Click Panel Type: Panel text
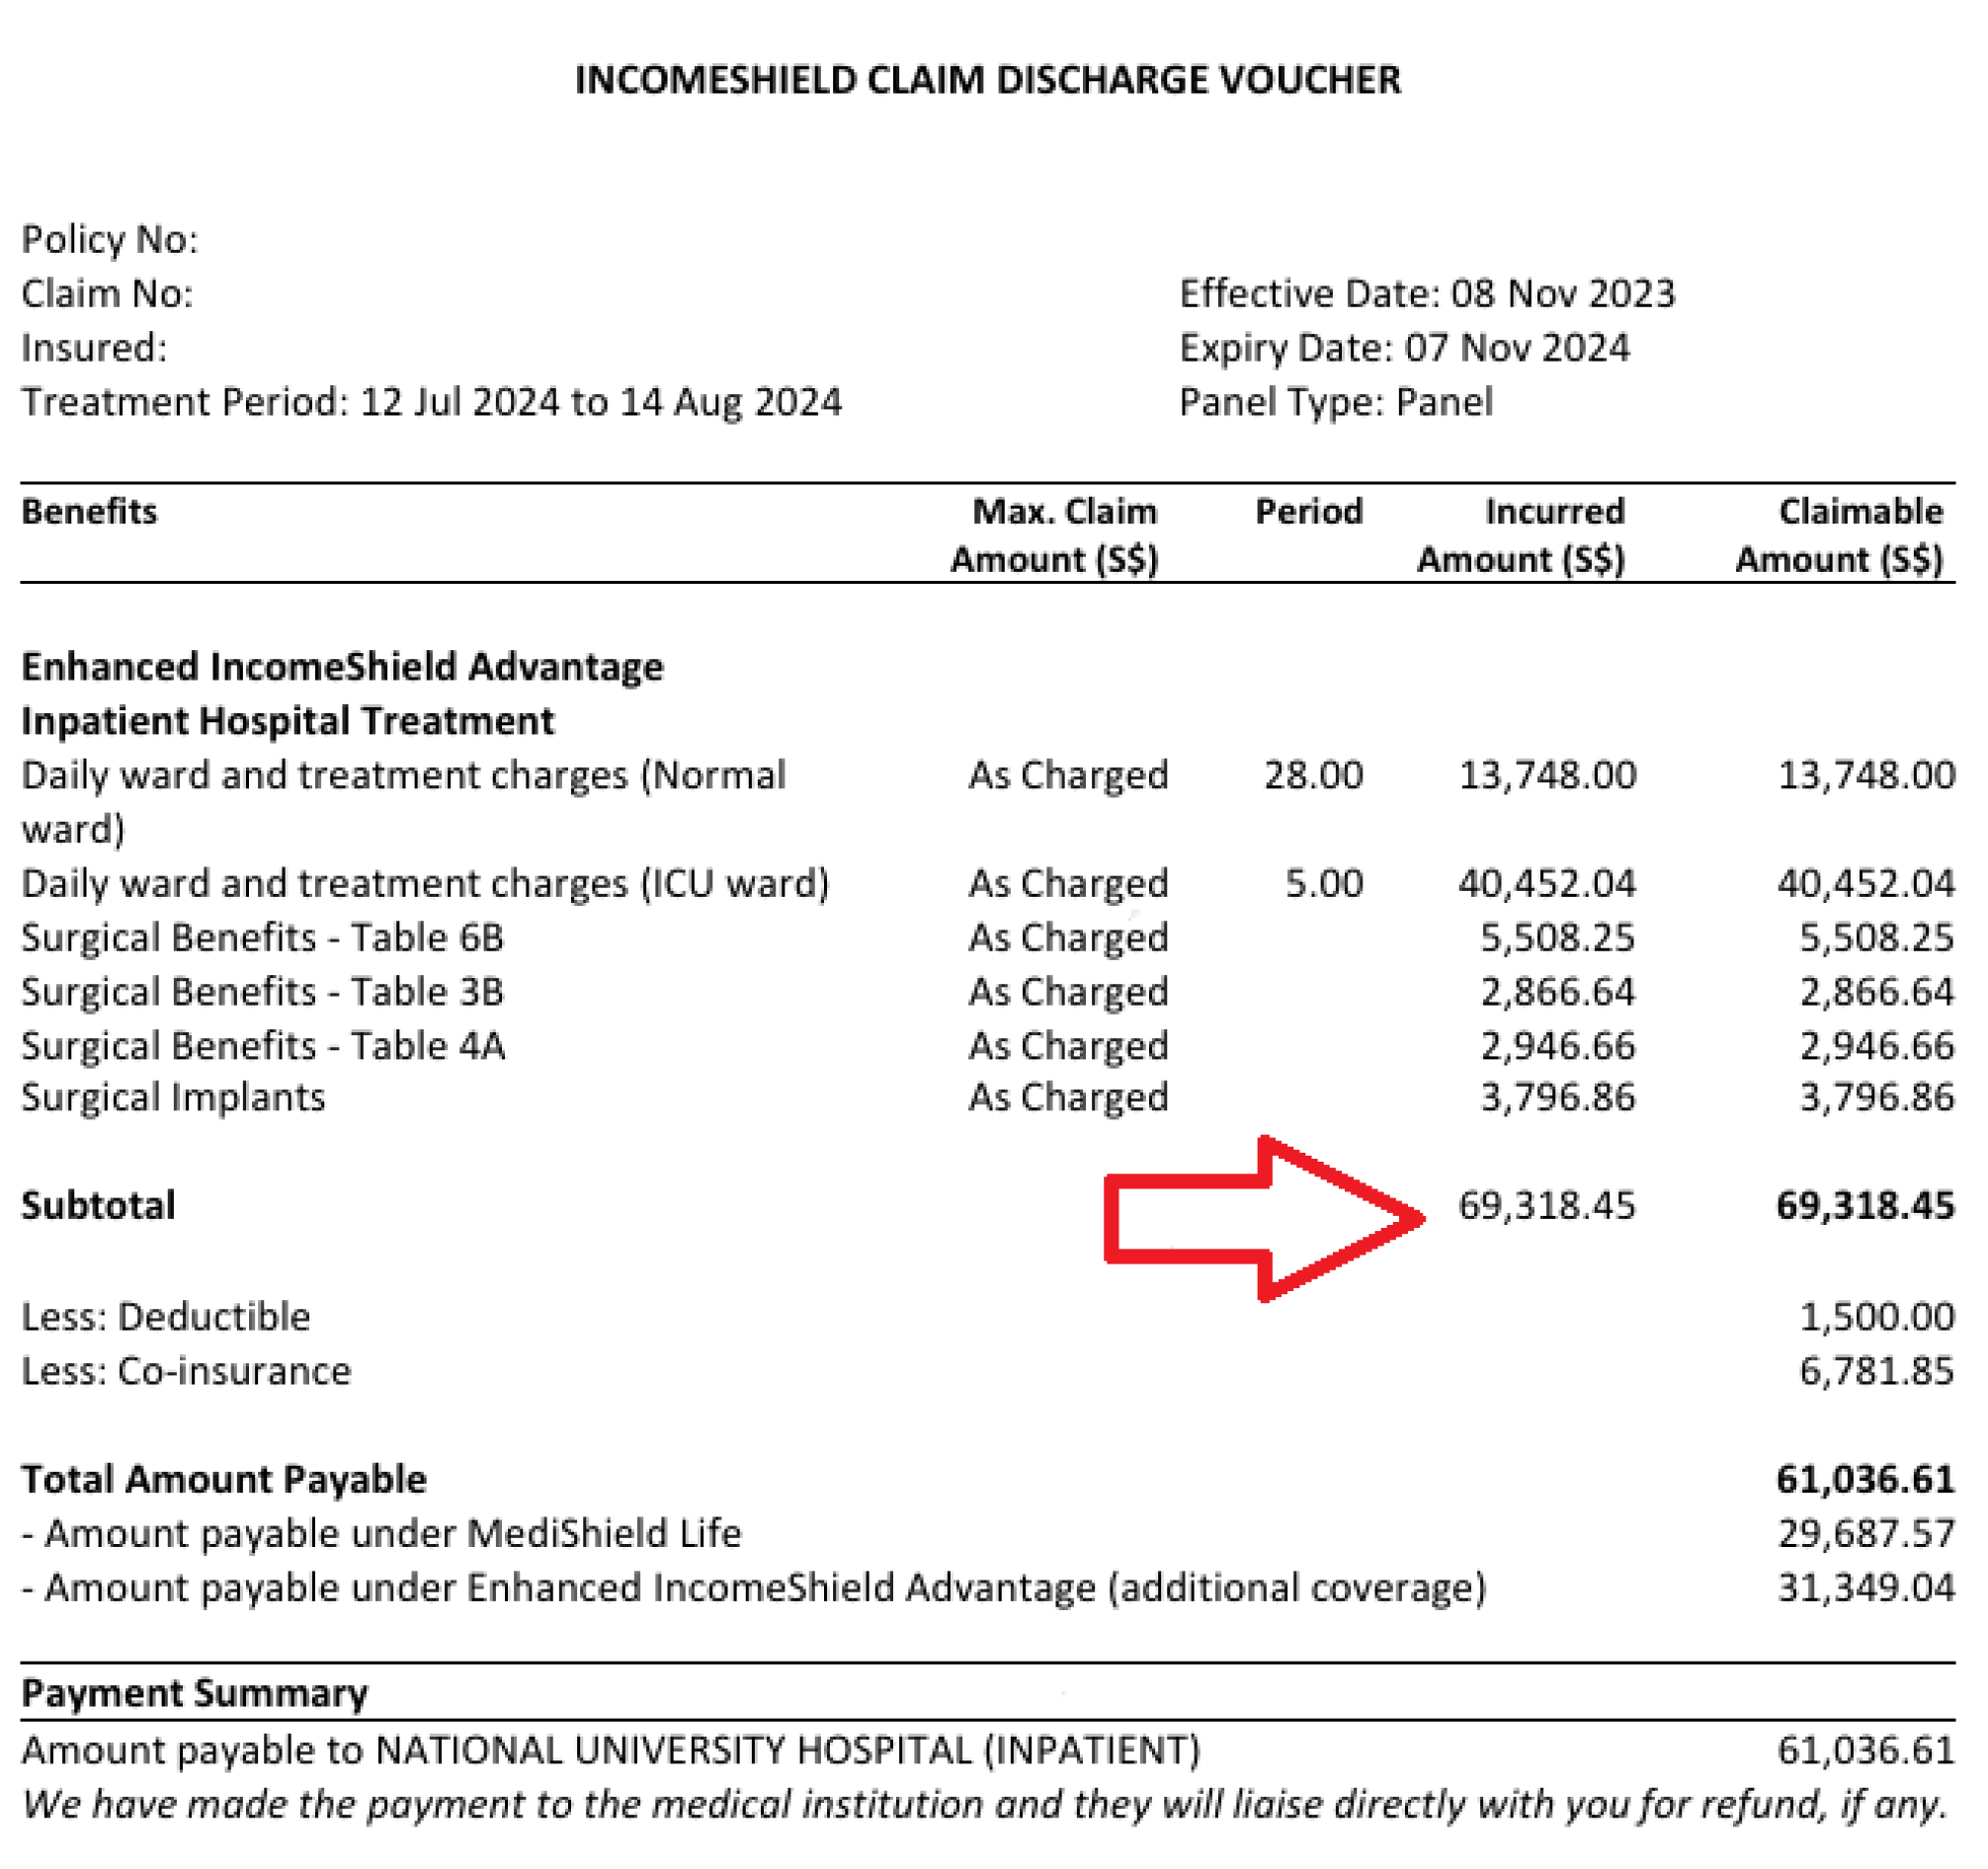 pyautogui.click(x=1335, y=402)
